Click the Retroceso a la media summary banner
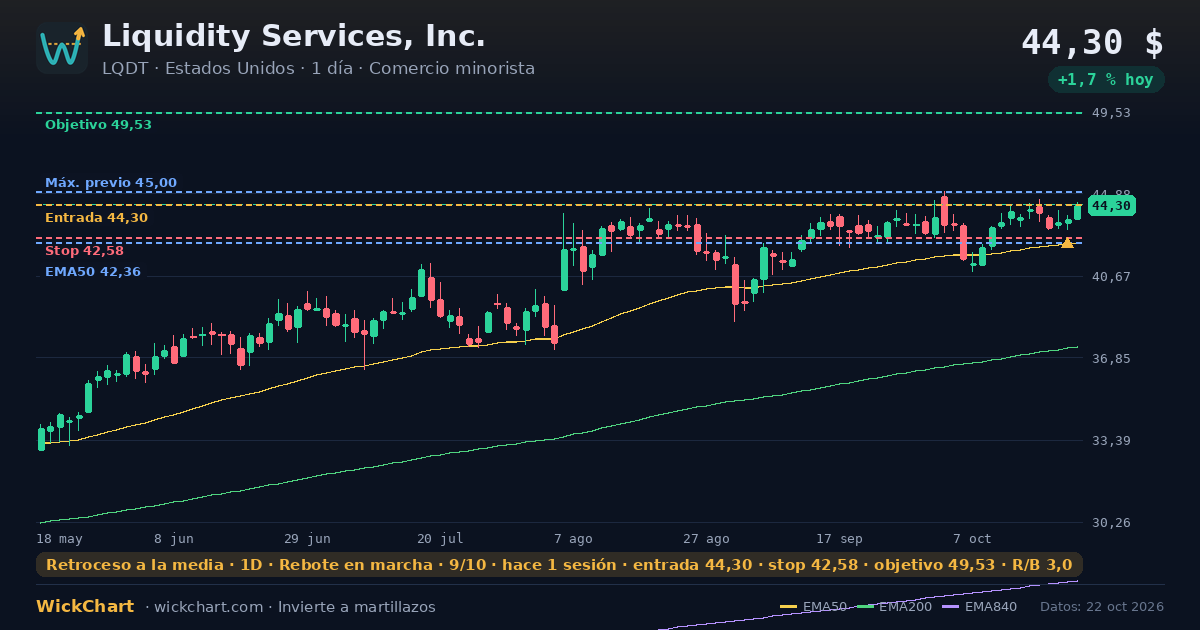Image resolution: width=1200 pixels, height=630 pixels. pyautogui.click(x=559, y=565)
